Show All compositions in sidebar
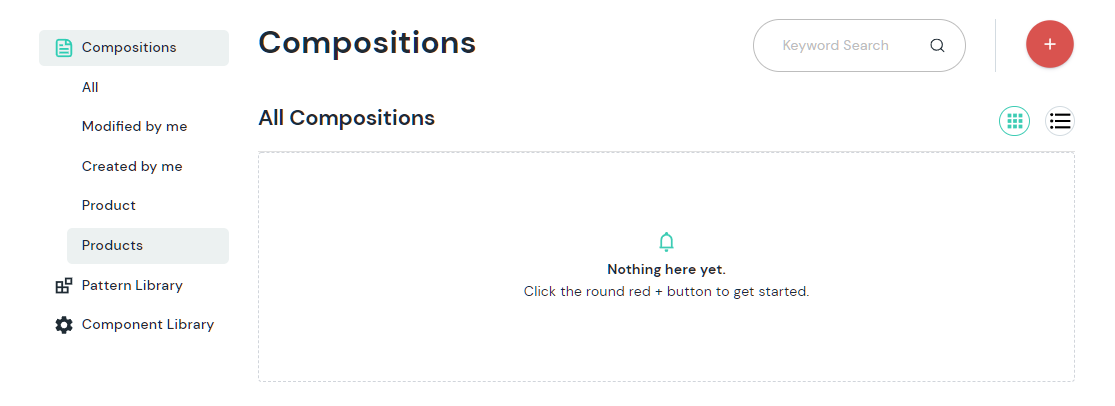1115x406 pixels. coord(90,88)
